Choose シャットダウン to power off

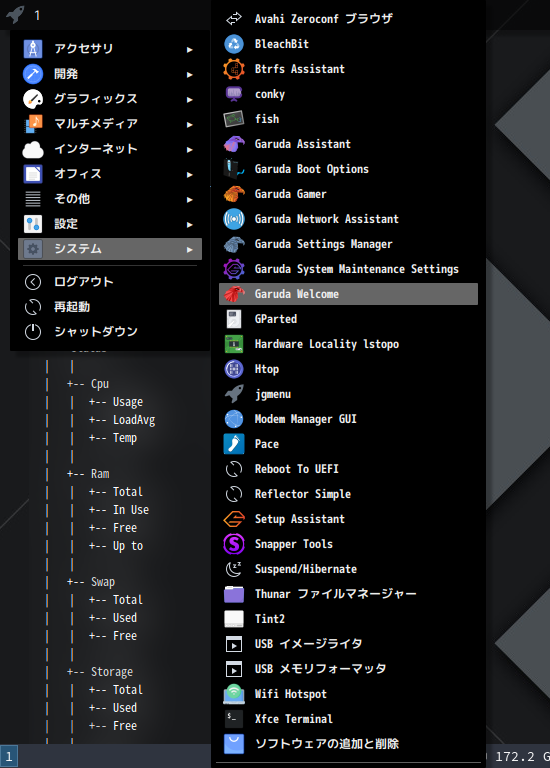point(110,332)
